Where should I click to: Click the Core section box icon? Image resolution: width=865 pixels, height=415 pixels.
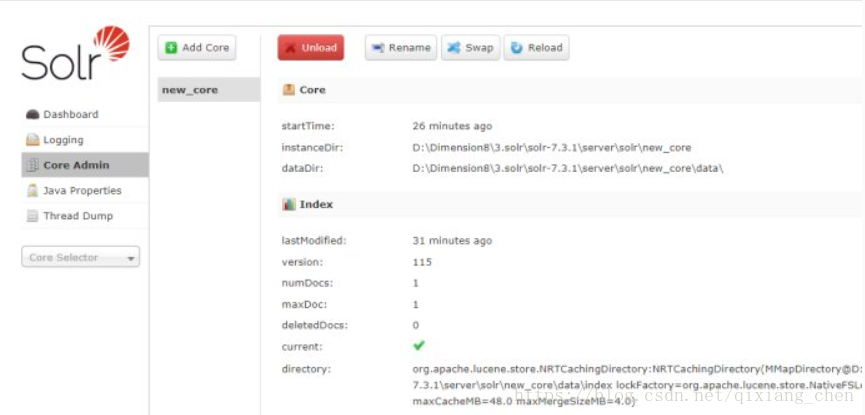(289, 89)
